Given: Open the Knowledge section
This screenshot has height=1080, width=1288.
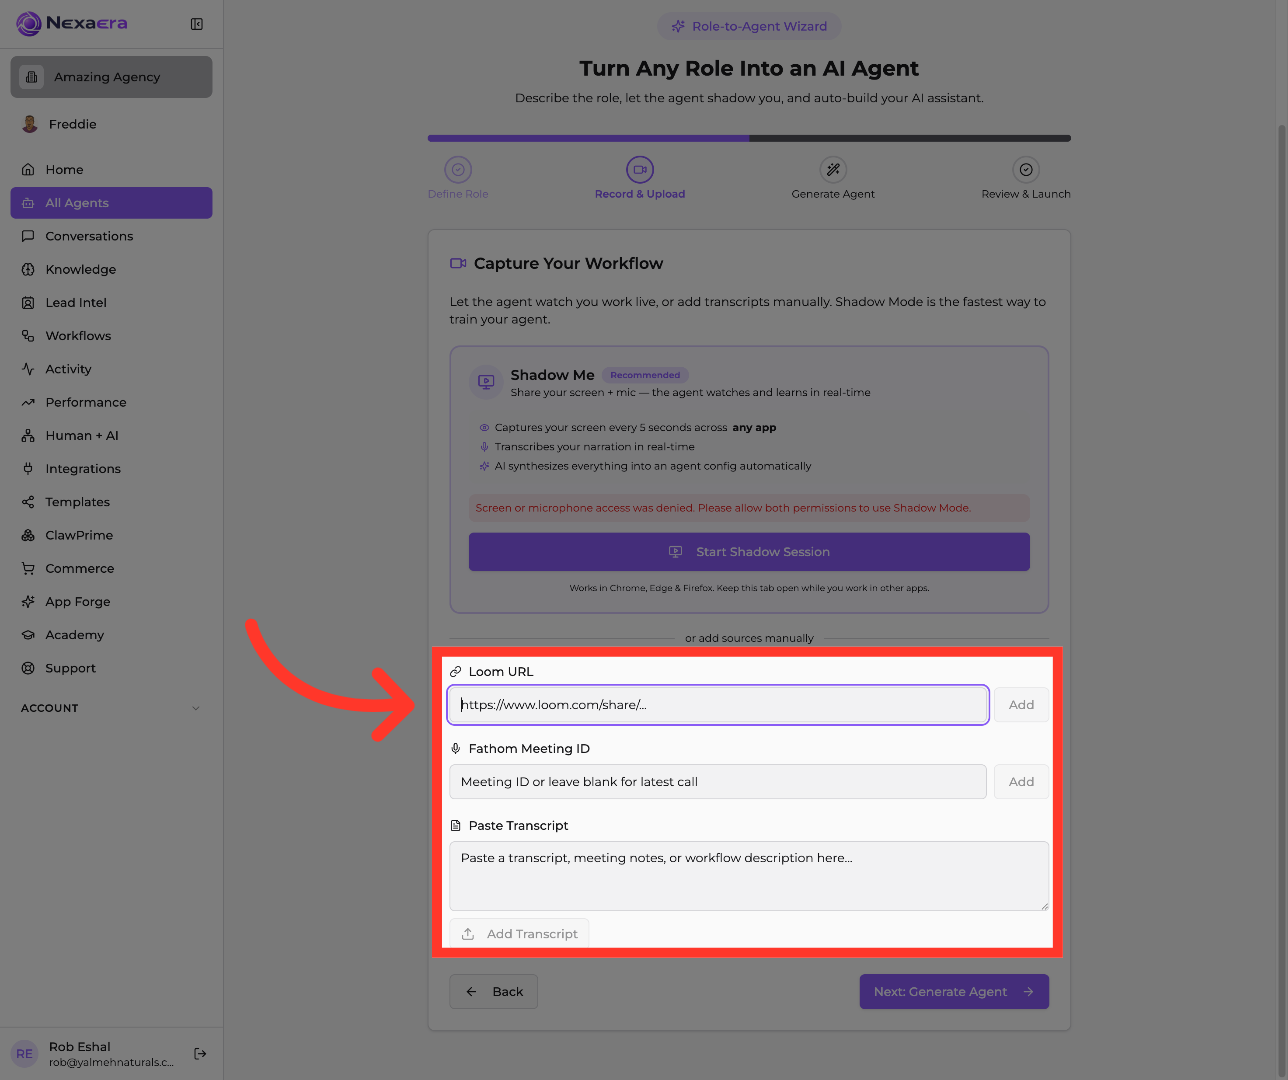Looking at the screenshot, I should tap(111, 269).
